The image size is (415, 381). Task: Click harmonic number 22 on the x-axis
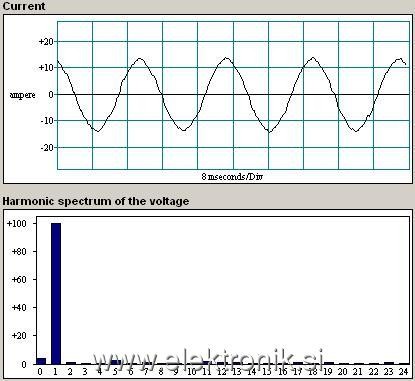pos(373,371)
